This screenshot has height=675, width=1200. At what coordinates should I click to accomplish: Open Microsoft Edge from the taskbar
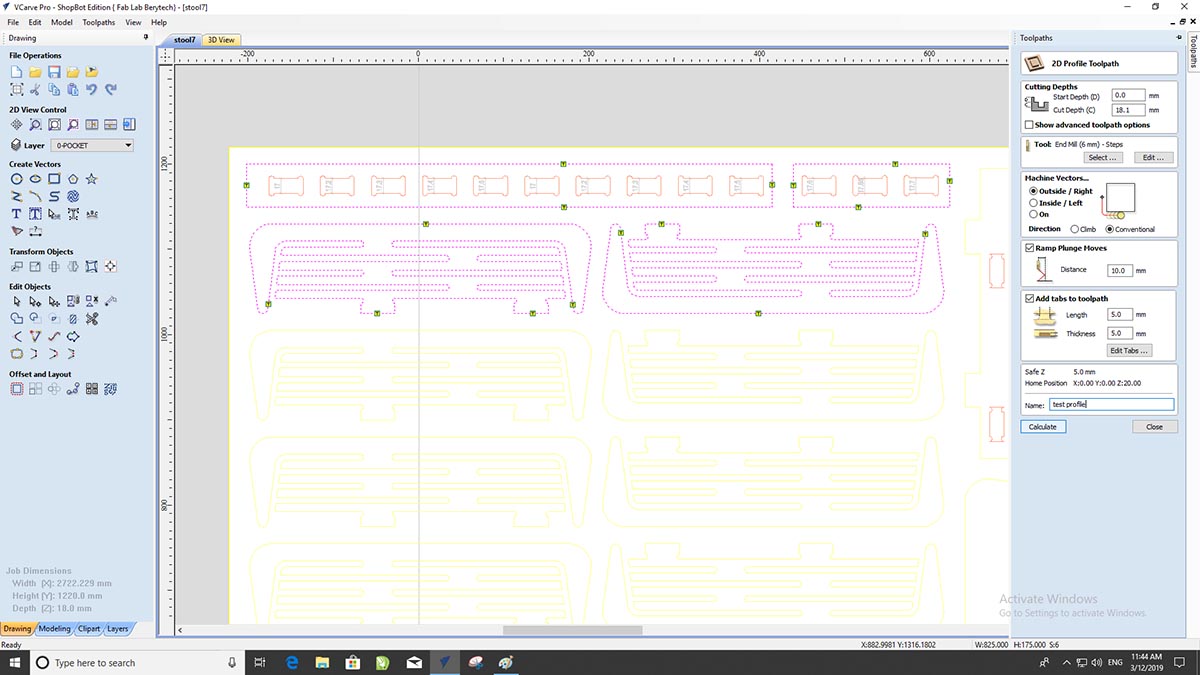(x=294, y=662)
